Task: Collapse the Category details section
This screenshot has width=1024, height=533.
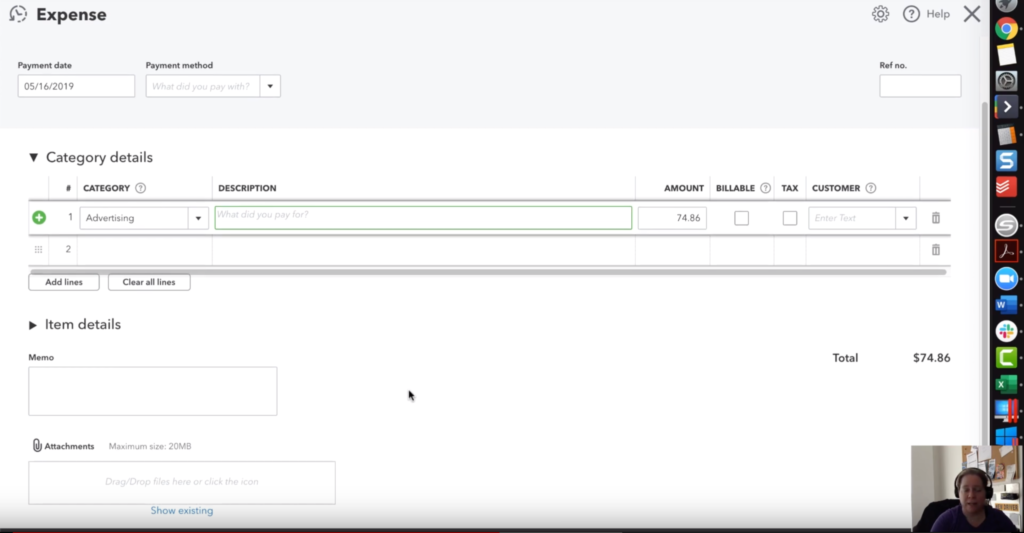Action: [x=33, y=158]
